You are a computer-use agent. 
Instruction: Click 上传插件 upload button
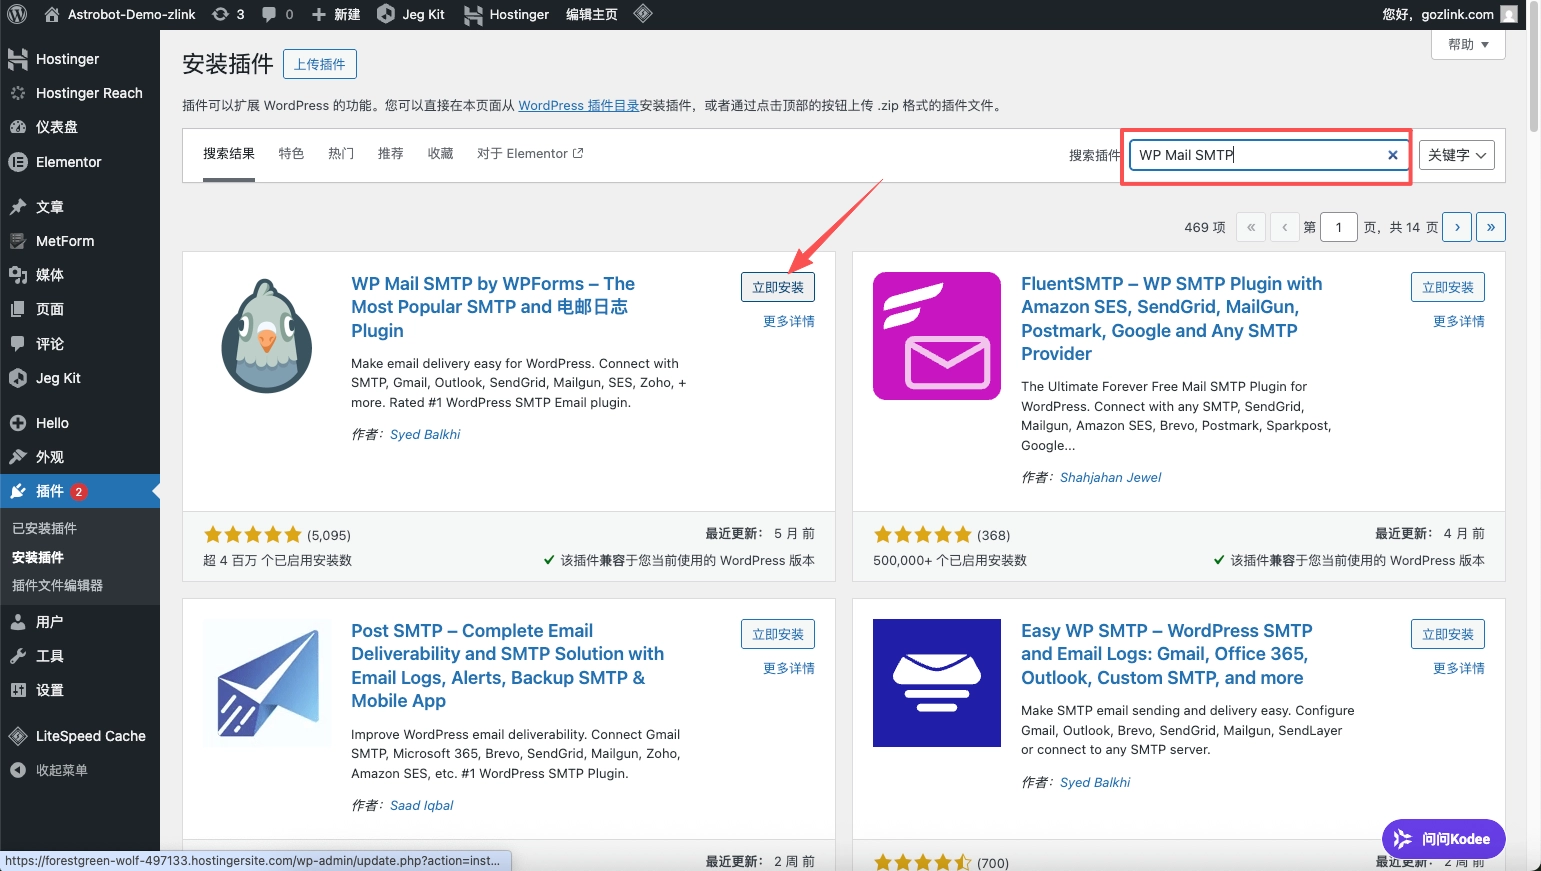click(x=320, y=64)
